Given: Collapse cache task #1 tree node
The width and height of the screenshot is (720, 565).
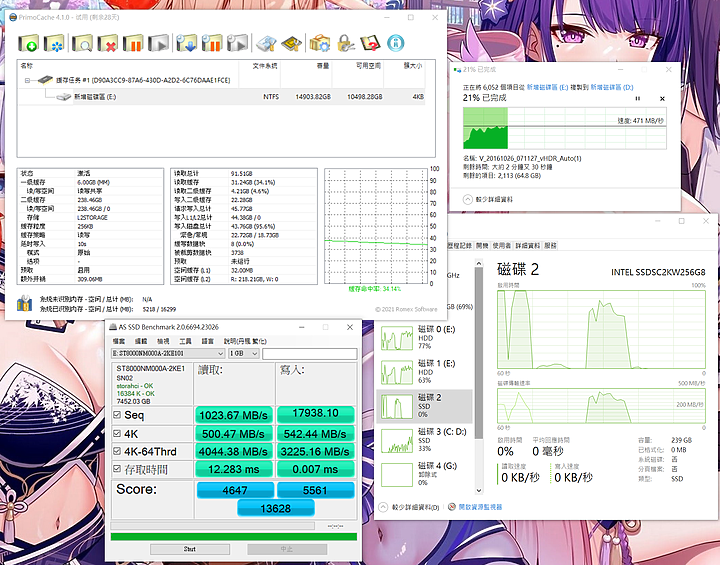Looking at the screenshot, I should tap(27, 80).
